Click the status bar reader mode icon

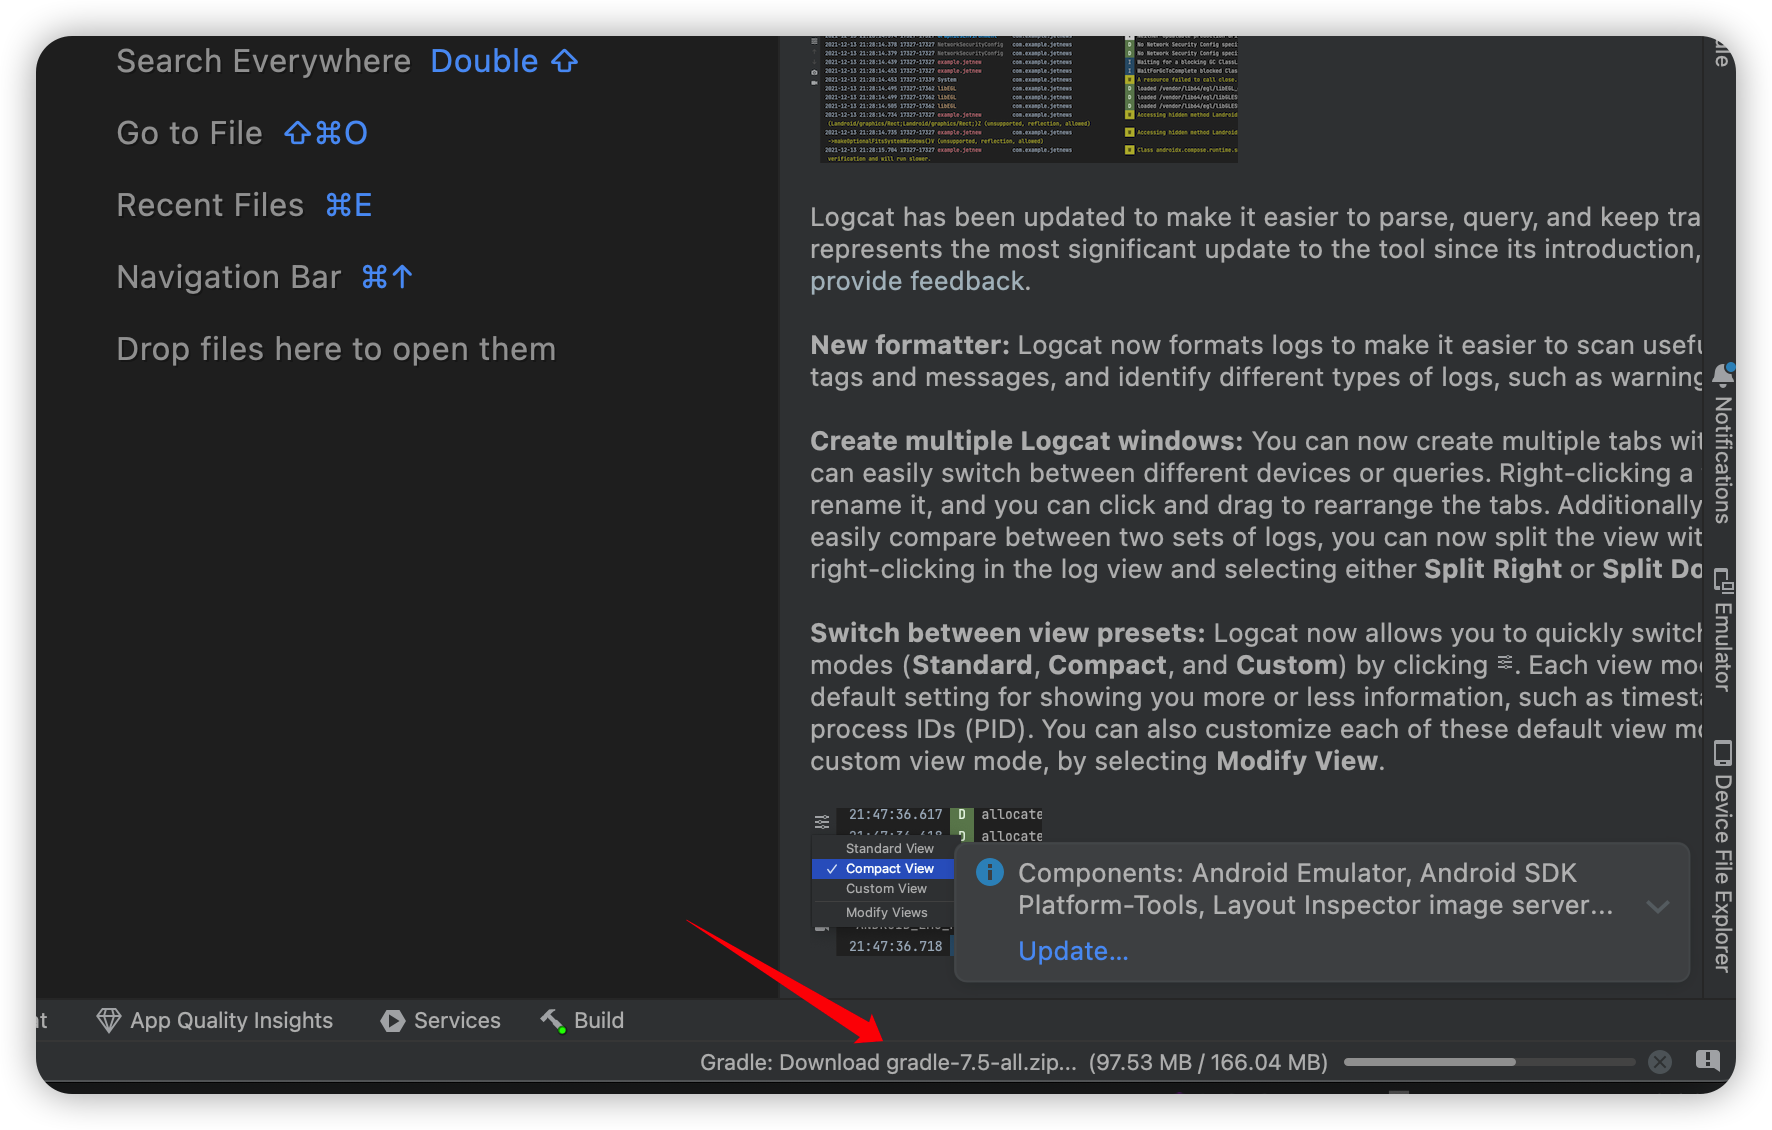point(1708,1061)
